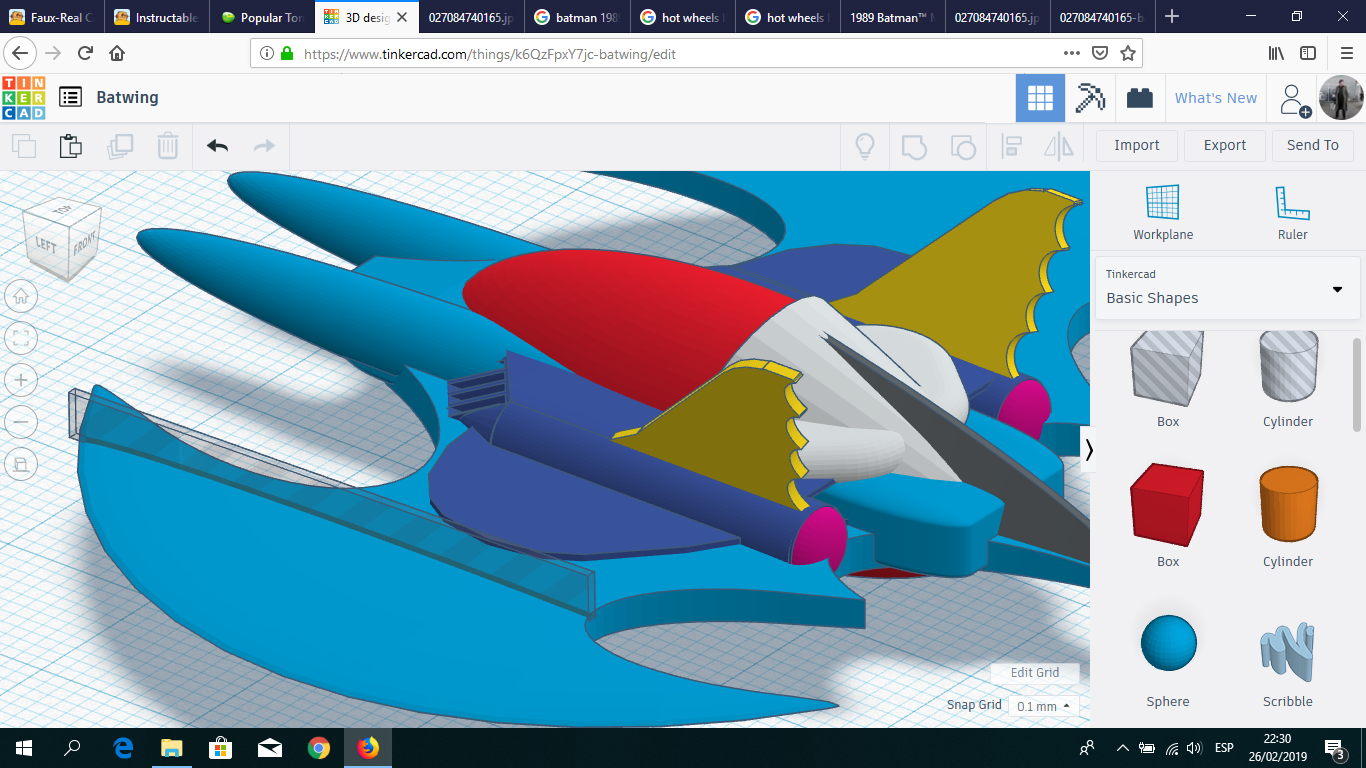Open the Windows Start menu
The width and height of the screenshot is (1366, 768).
click(x=24, y=747)
